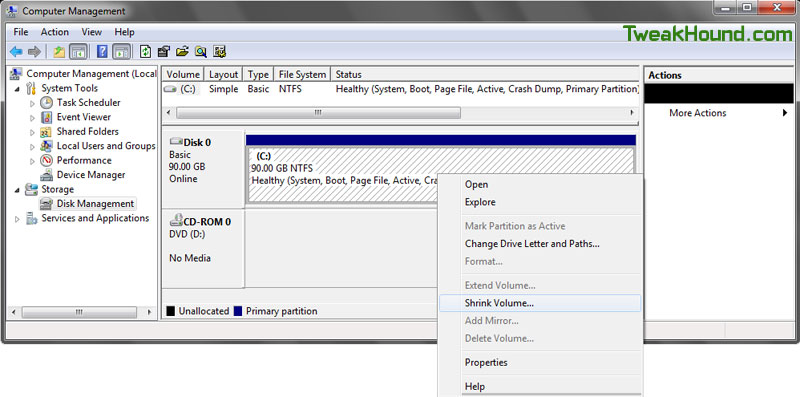Click the blue Primary partition legend swatch
The height and width of the screenshot is (397, 800).
238,311
